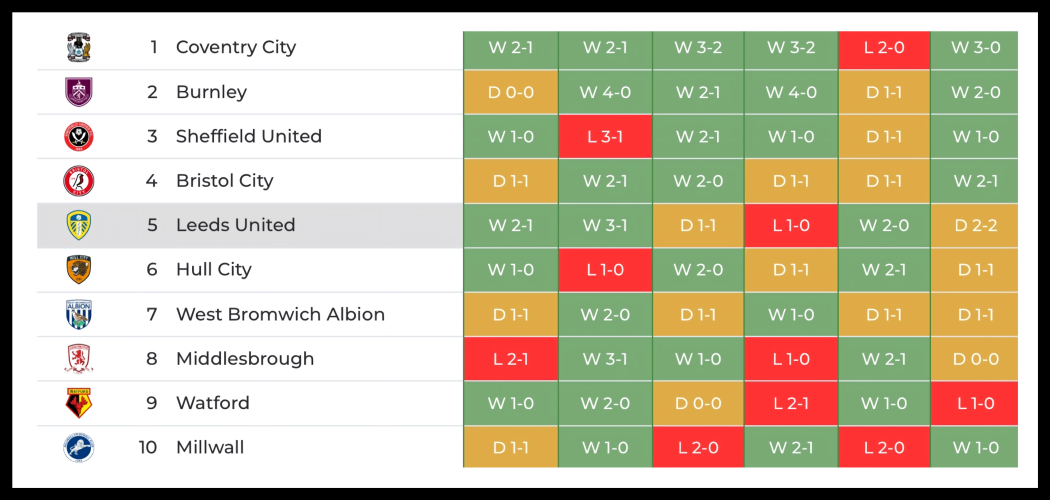The width and height of the screenshot is (1050, 500).
Task: Click the Leeds United team name
Action: click(235, 225)
